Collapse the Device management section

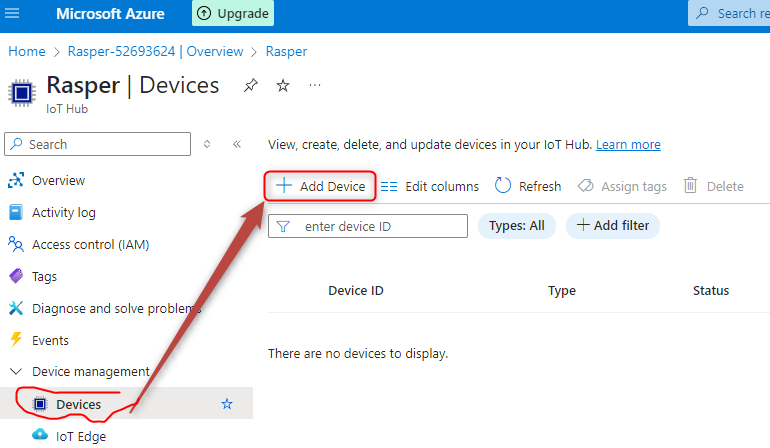[15, 372]
